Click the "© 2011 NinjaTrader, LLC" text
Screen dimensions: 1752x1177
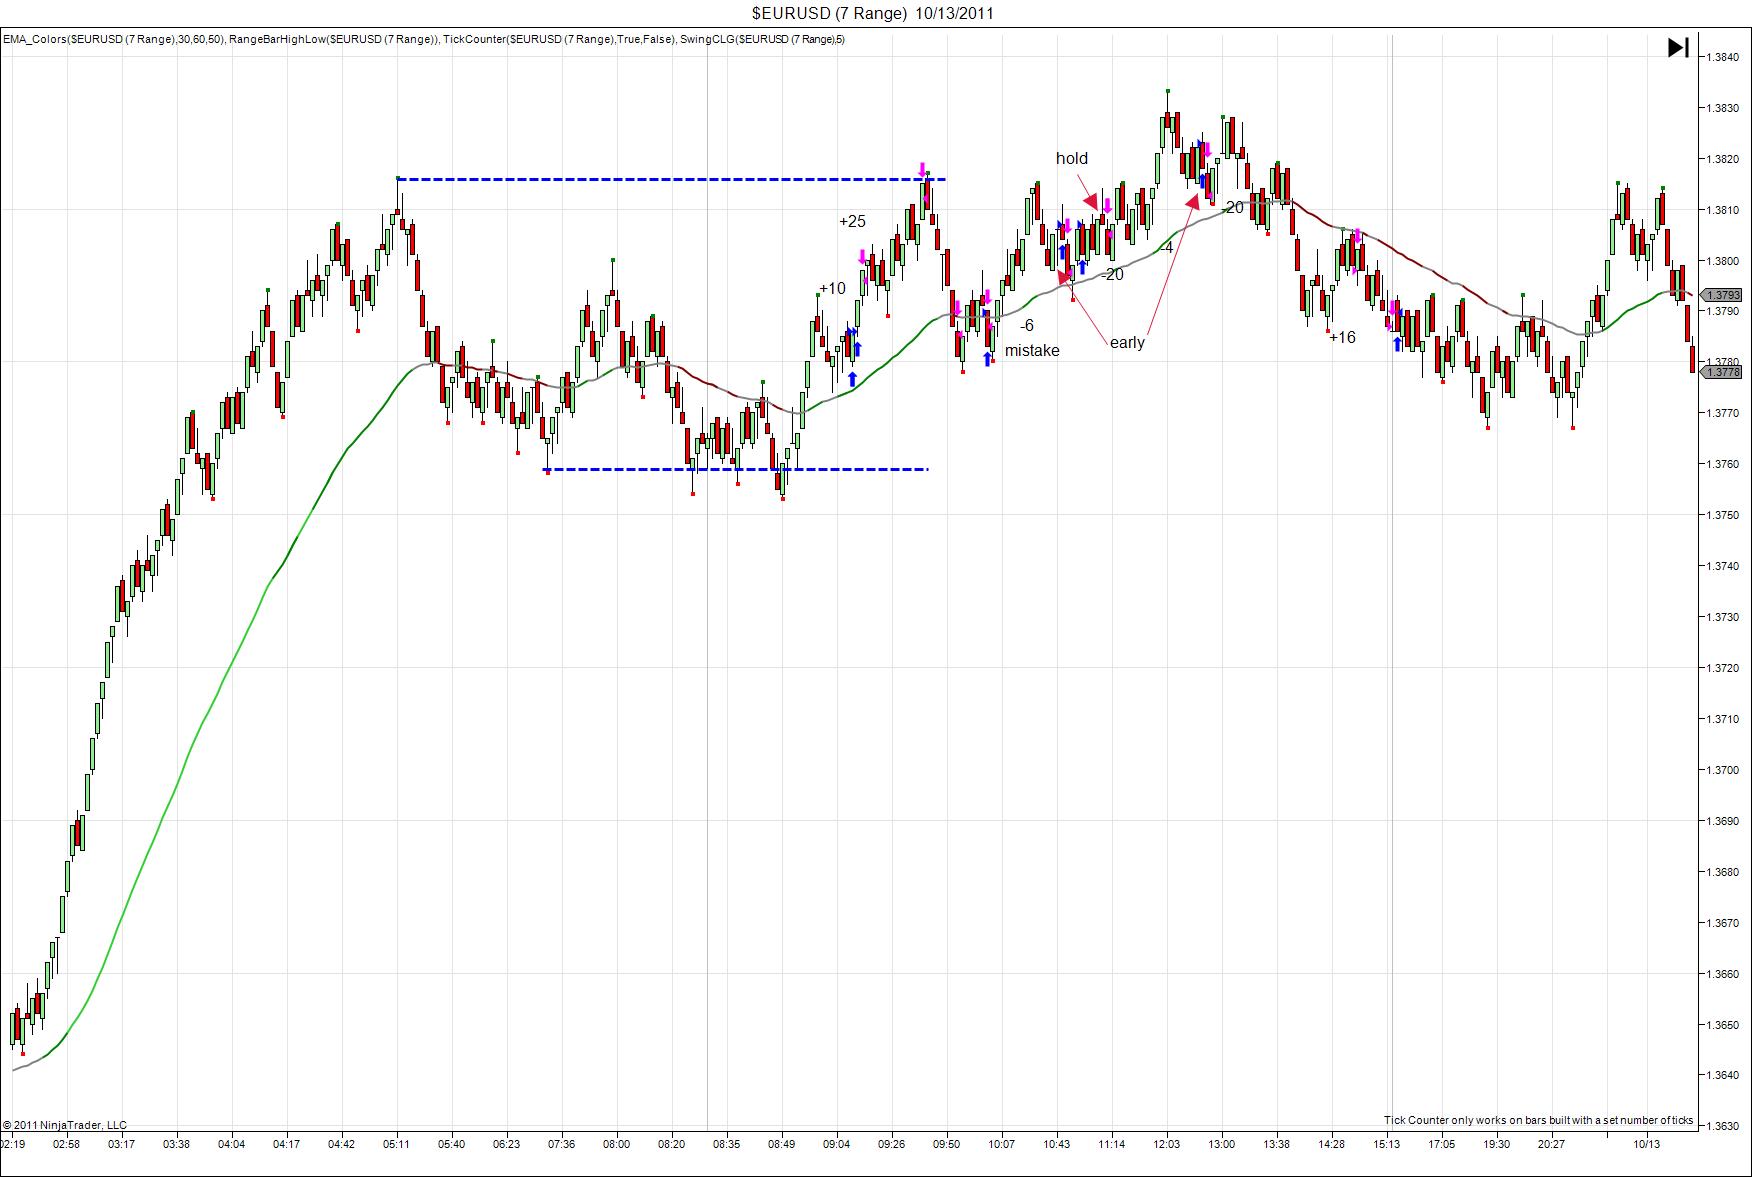point(65,1125)
